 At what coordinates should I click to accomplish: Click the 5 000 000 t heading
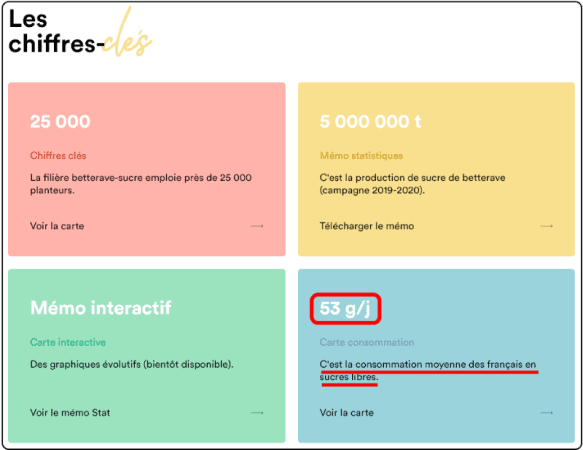click(370, 122)
